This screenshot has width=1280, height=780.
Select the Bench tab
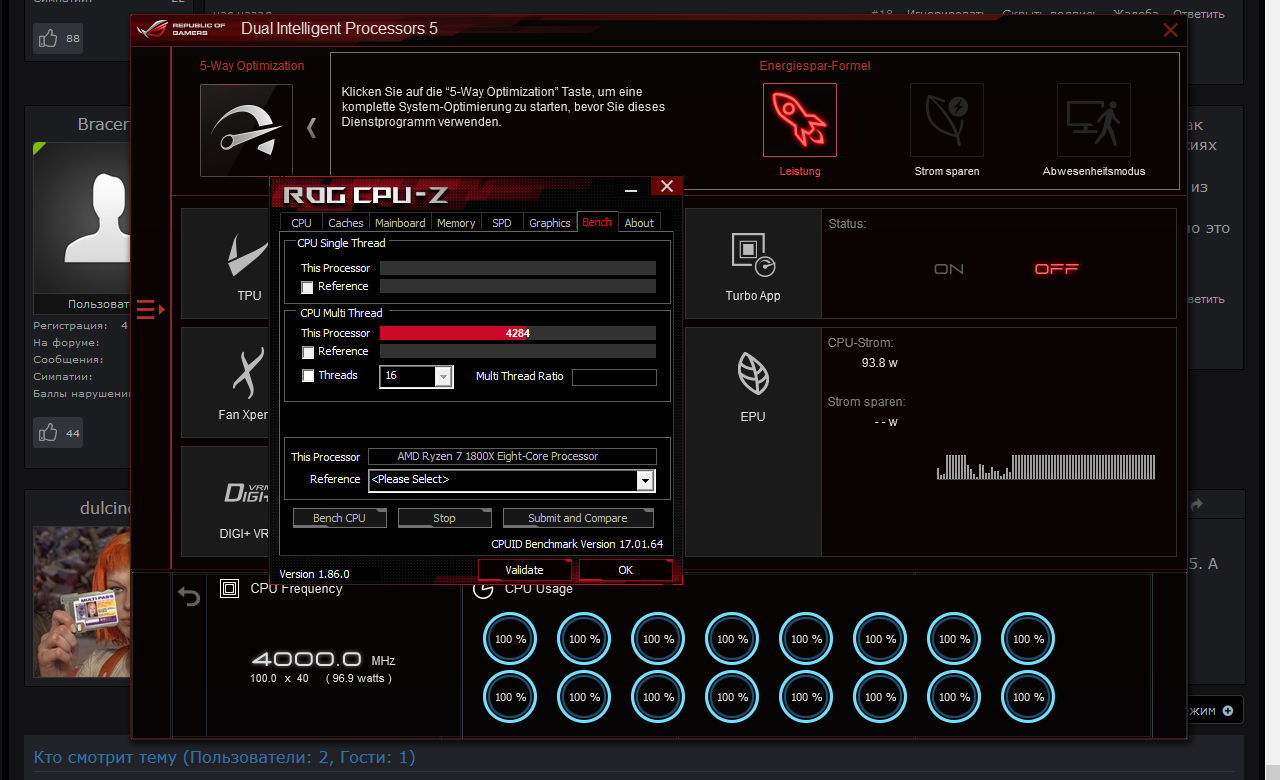[x=597, y=222]
